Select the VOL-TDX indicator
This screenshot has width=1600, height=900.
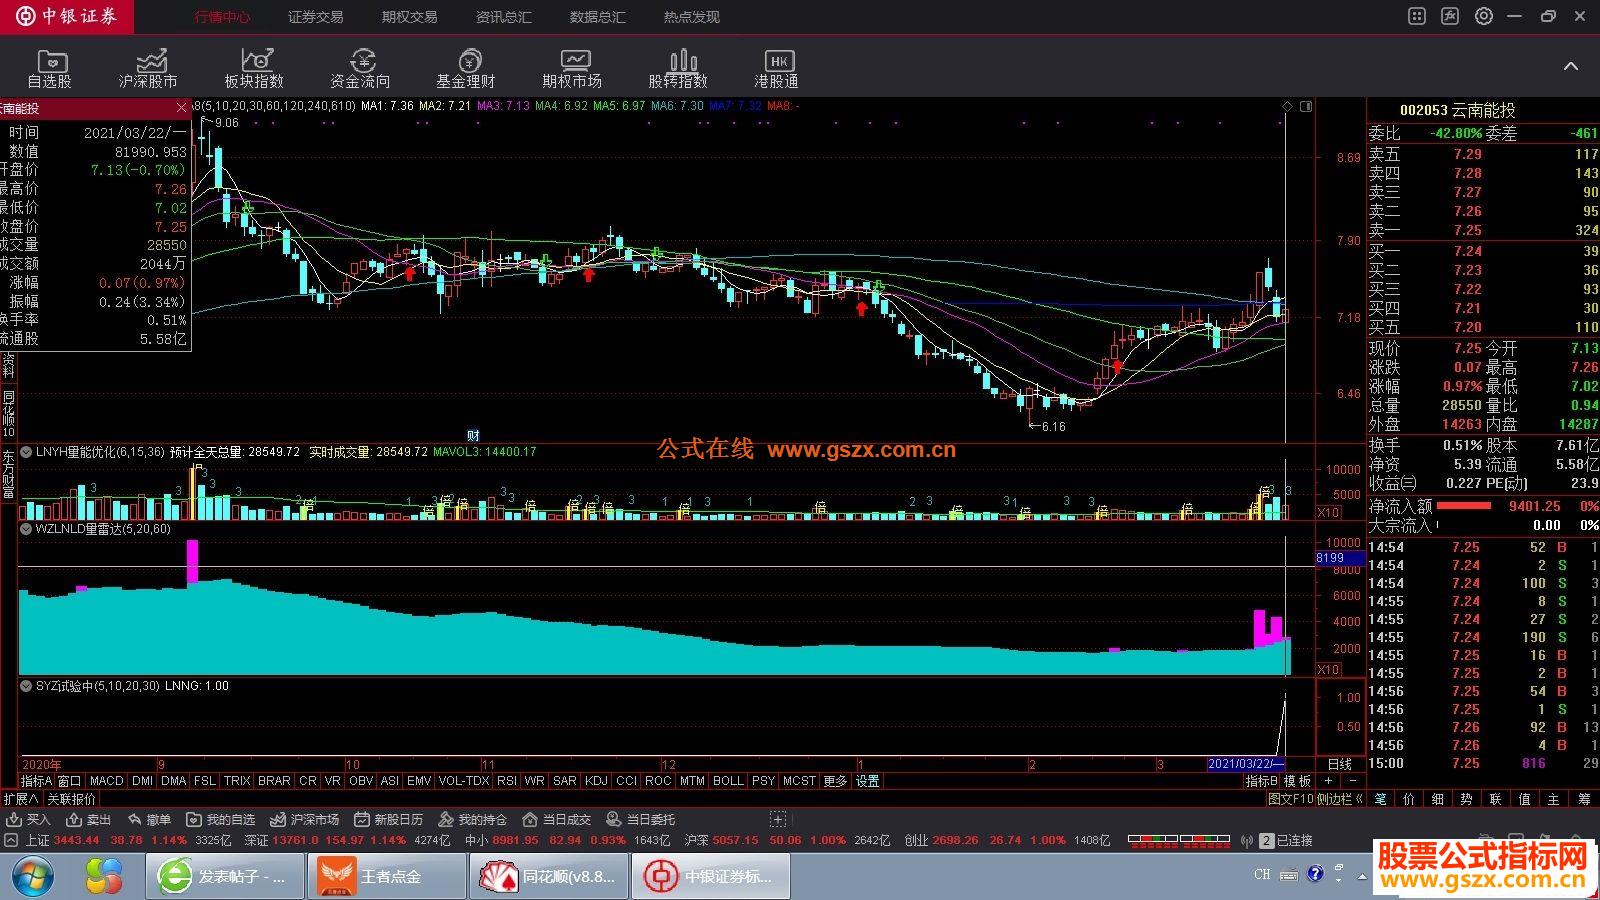pyautogui.click(x=464, y=781)
